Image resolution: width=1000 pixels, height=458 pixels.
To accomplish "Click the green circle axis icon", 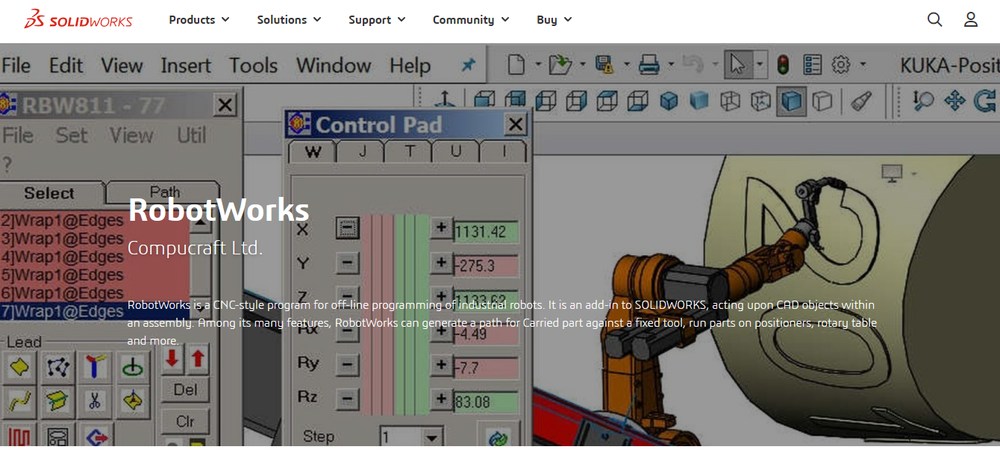I will [133, 367].
